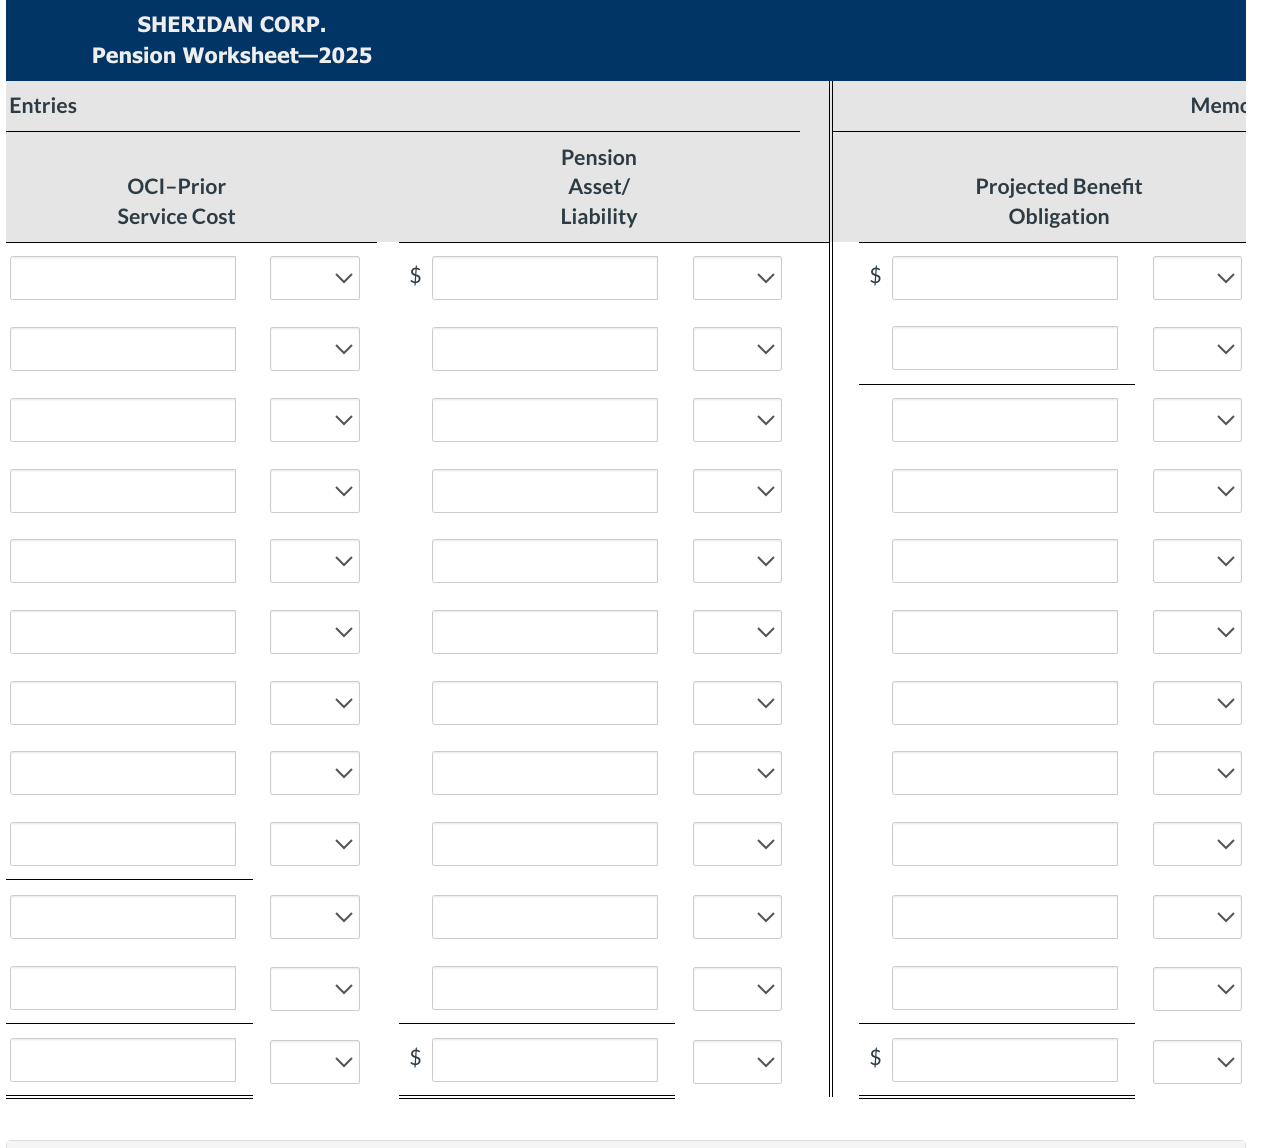1266x1148 pixels.
Task: Select the dollar amount field atop Pension Asset/Liability
Action: tap(544, 278)
